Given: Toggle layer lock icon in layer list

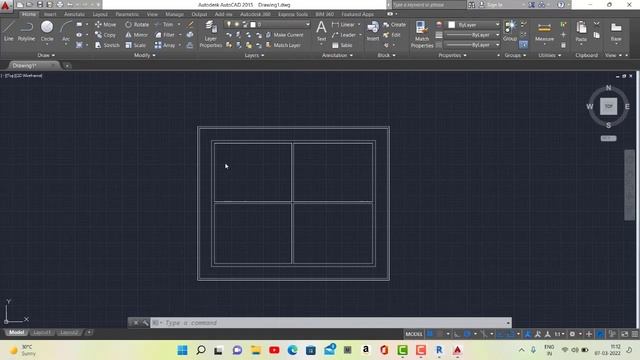Looking at the screenshot, I should tap(245, 24).
